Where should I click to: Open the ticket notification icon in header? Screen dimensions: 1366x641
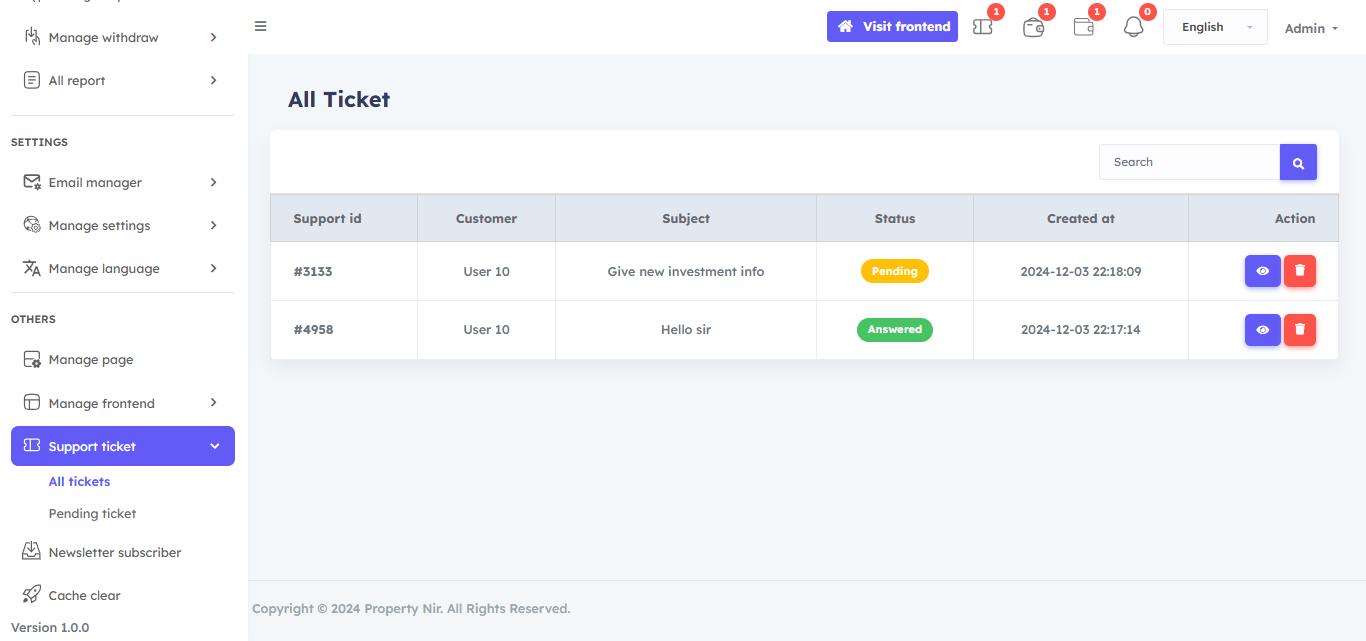click(983, 27)
